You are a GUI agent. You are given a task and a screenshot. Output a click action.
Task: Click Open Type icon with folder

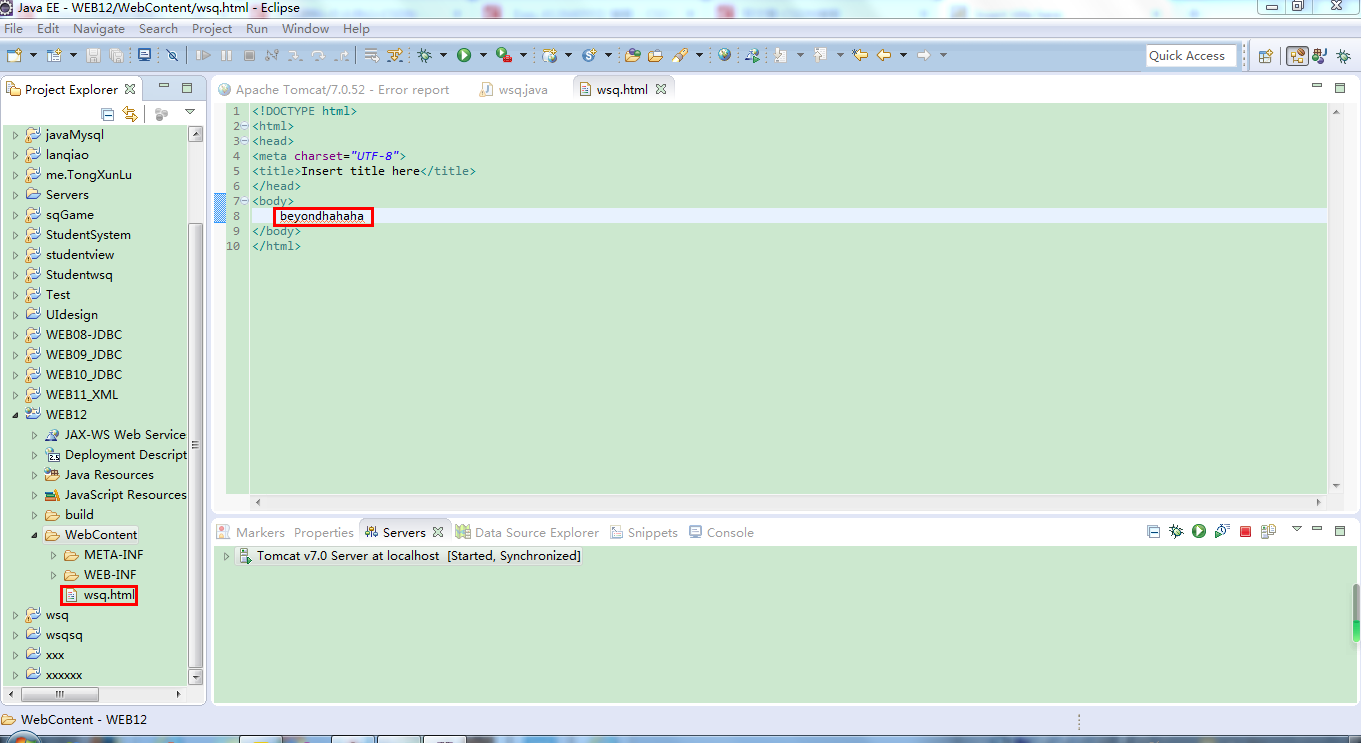tap(632, 56)
